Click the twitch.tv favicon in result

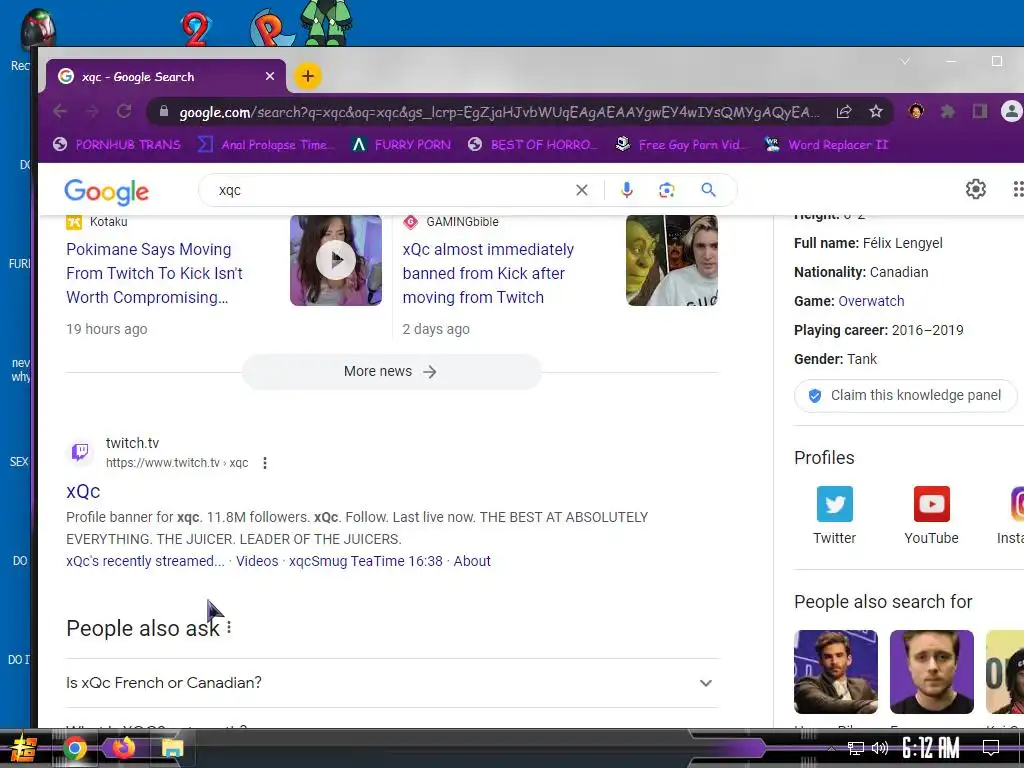click(x=80, y=452)
